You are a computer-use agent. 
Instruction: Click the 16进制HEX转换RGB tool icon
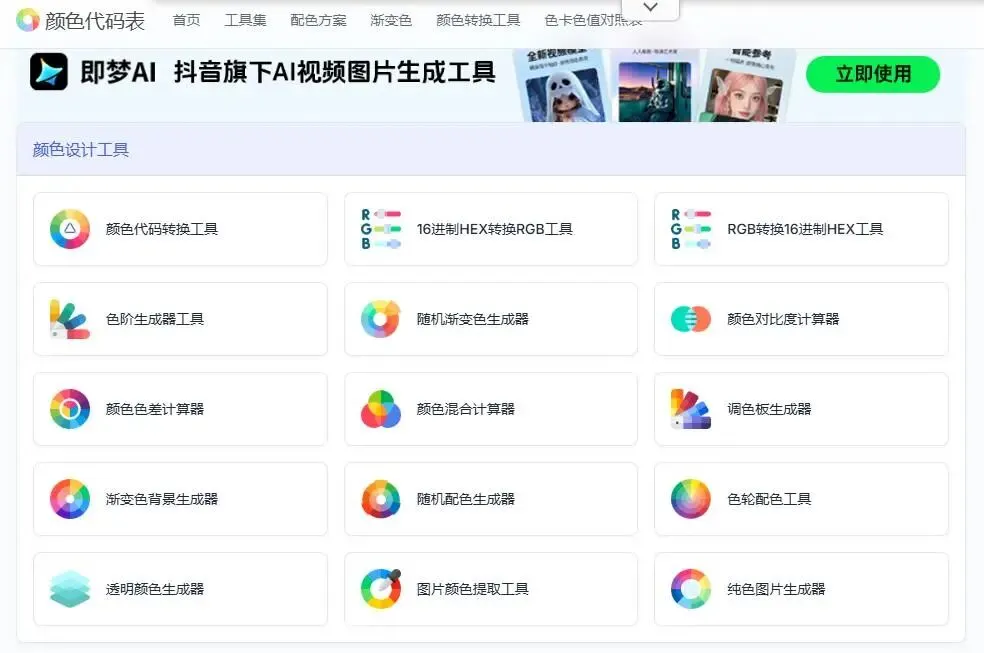tap(380, 228)
